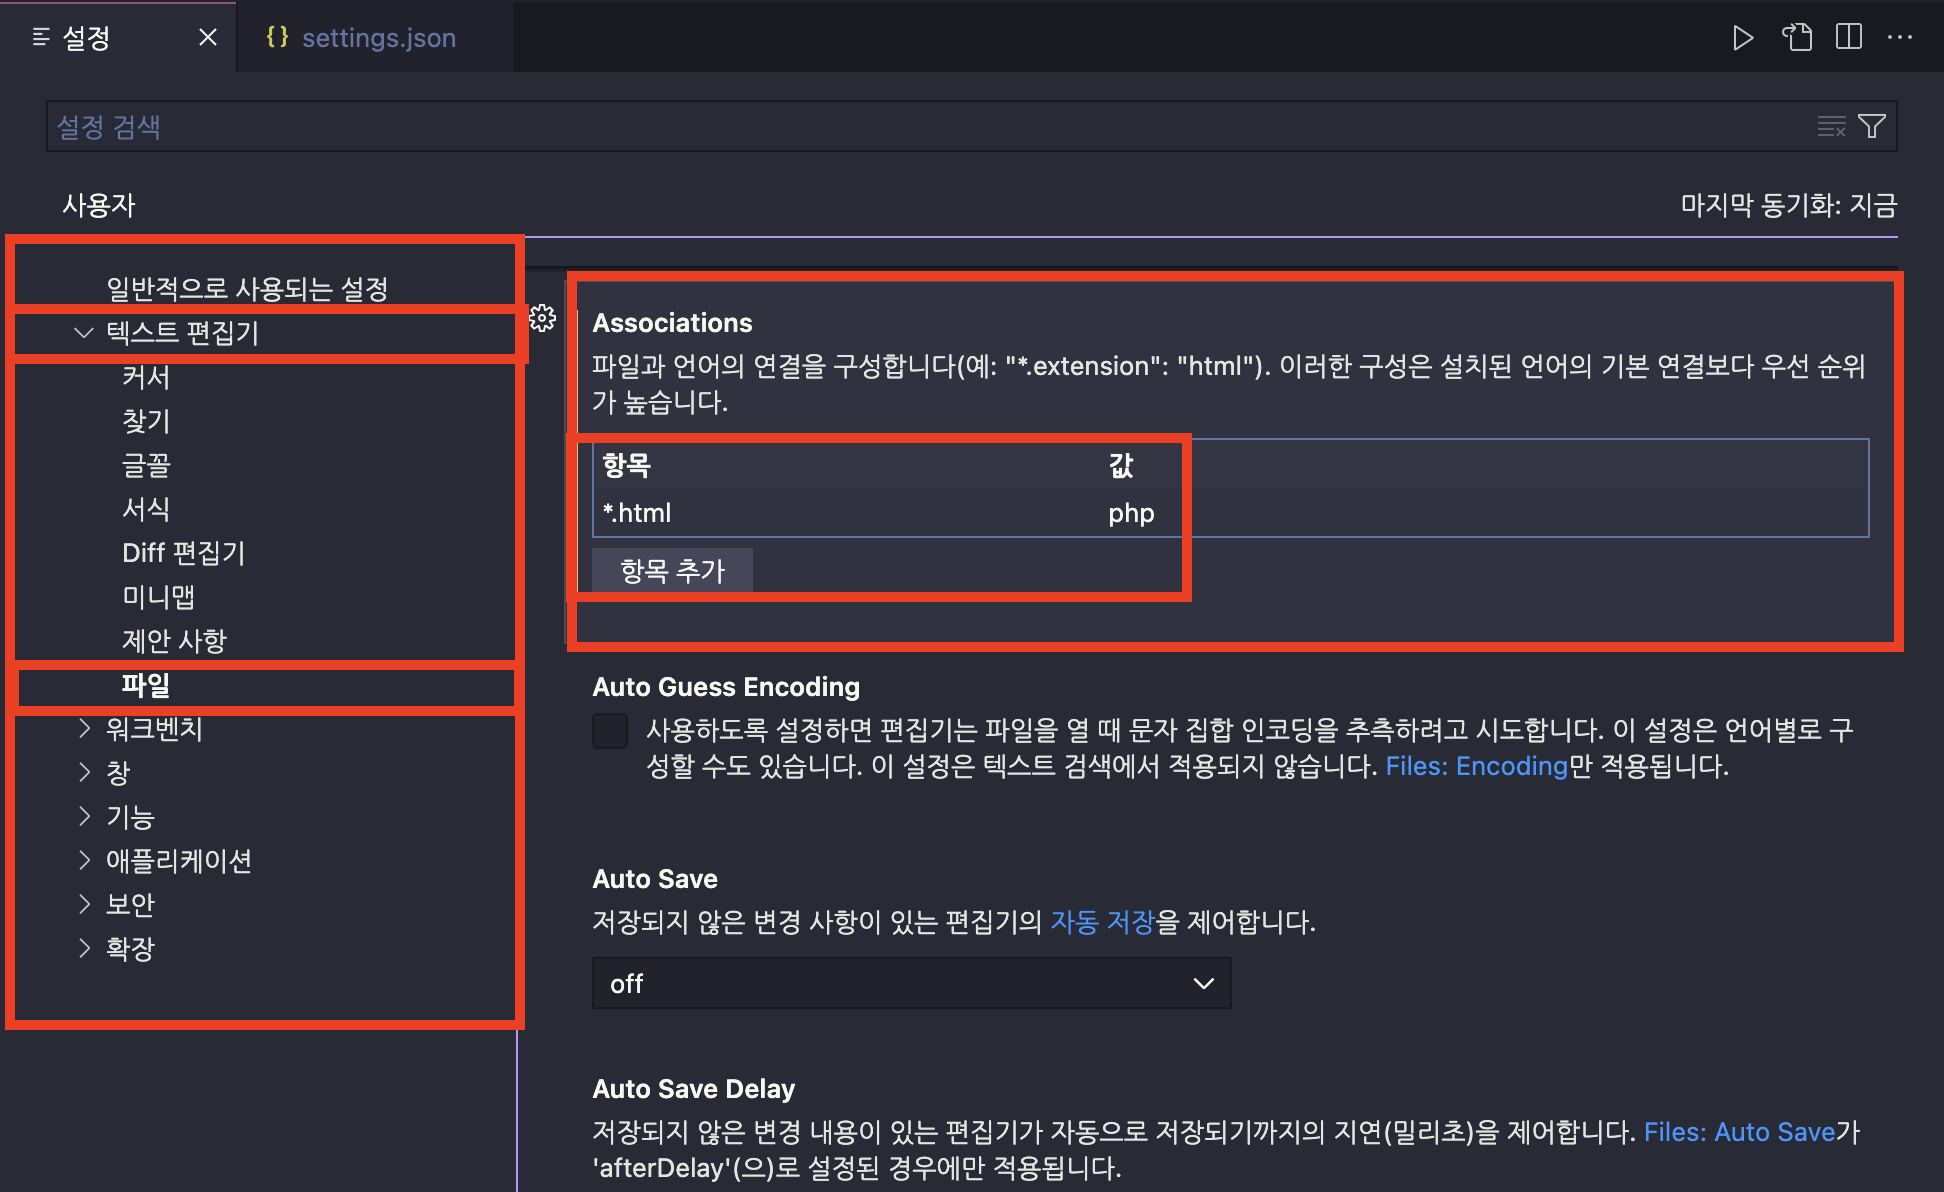Image resolution: width=1944 pixels, height=1192 pixels.
Task: Switch to the settings.json tab
Action: [x=377, y=38]
